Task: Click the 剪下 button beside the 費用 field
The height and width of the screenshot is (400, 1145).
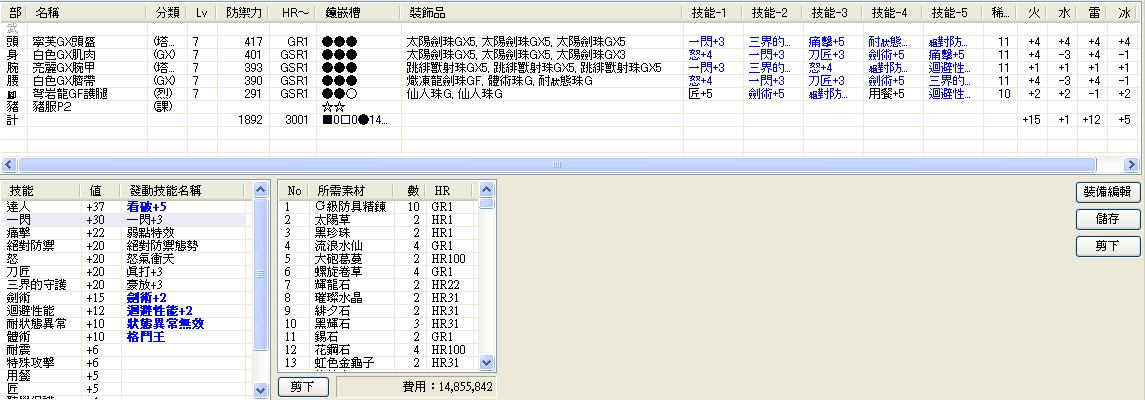Action: [302, 386]
